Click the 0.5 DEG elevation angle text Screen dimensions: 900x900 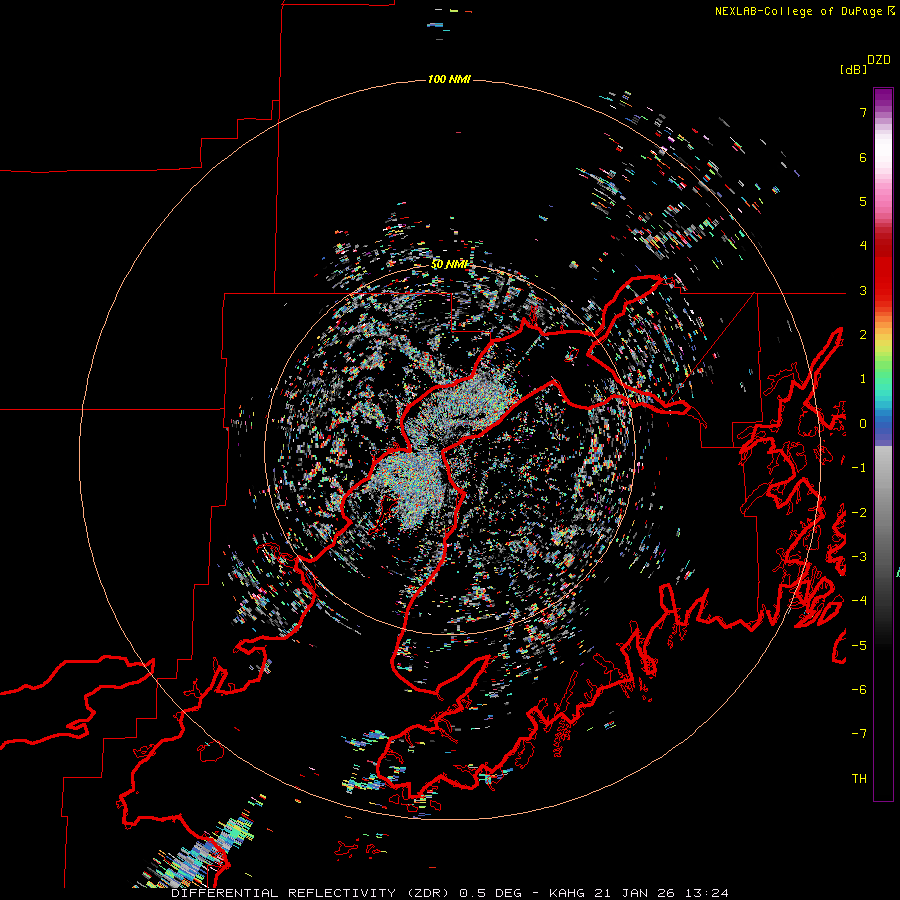[x=490, y=893]
